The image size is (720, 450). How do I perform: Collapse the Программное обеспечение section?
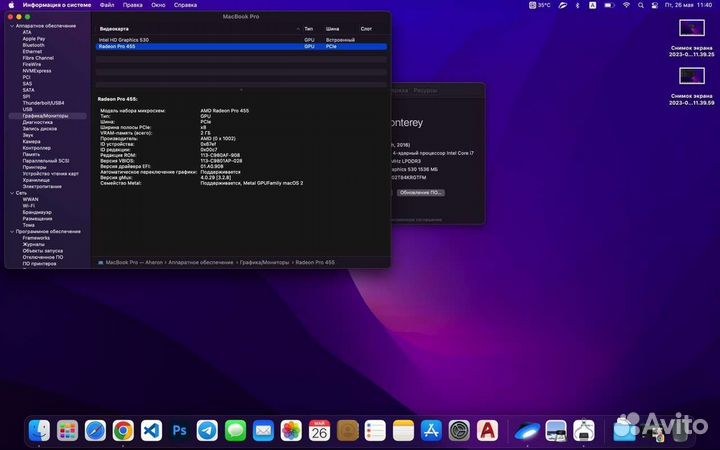[x=12, y=232]
